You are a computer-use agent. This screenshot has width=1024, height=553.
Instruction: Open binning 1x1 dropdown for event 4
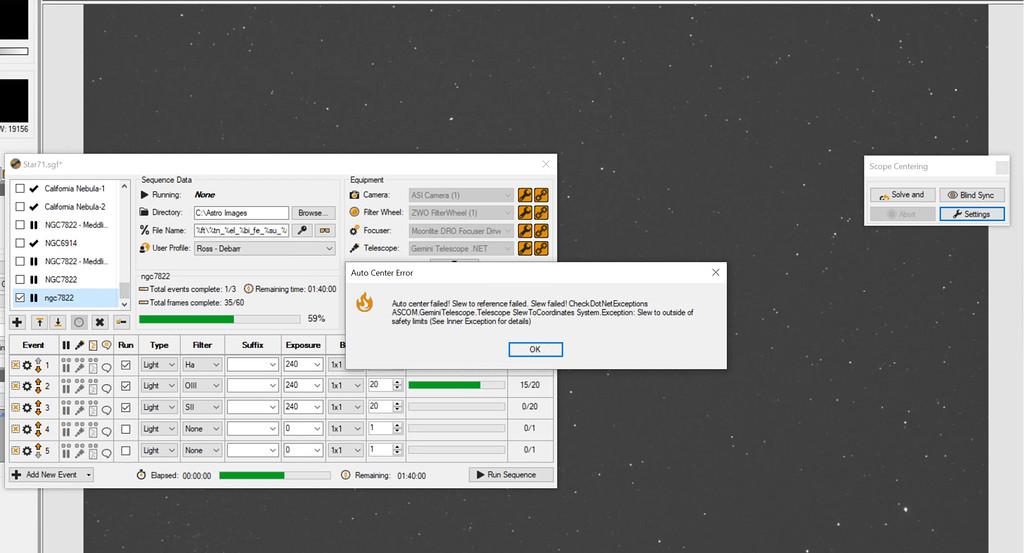pos(345,429)
